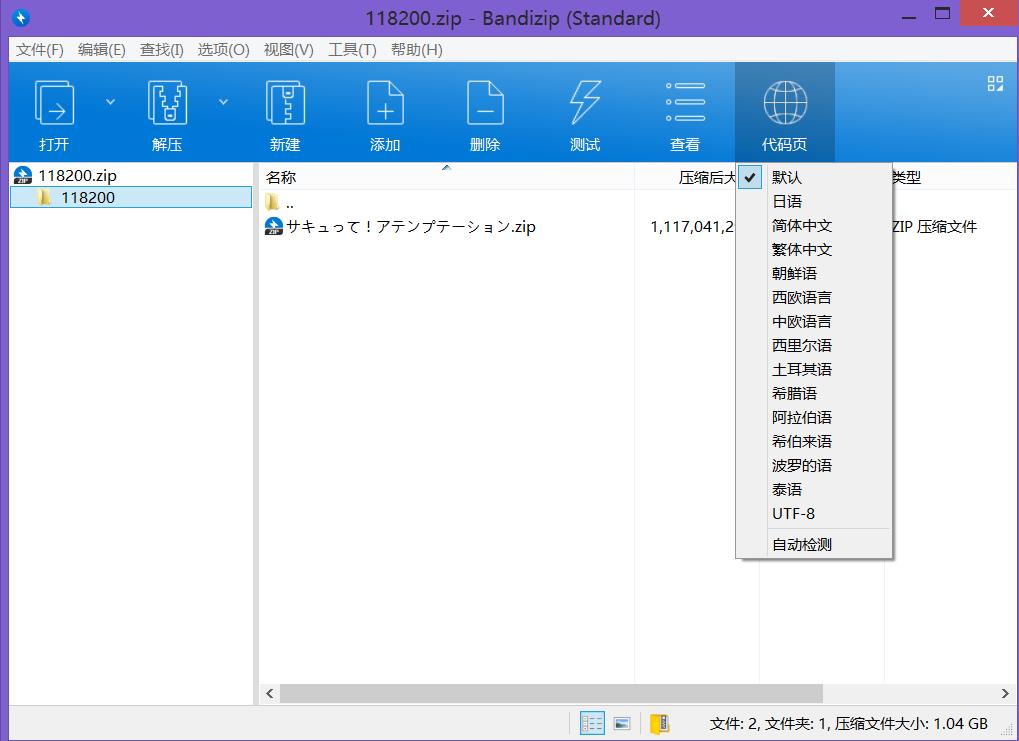Click the 新建 (New archive) toolbar icon
Image resolution: width=1019 pixels, height=741 pixels.
[x=285, y=103]
